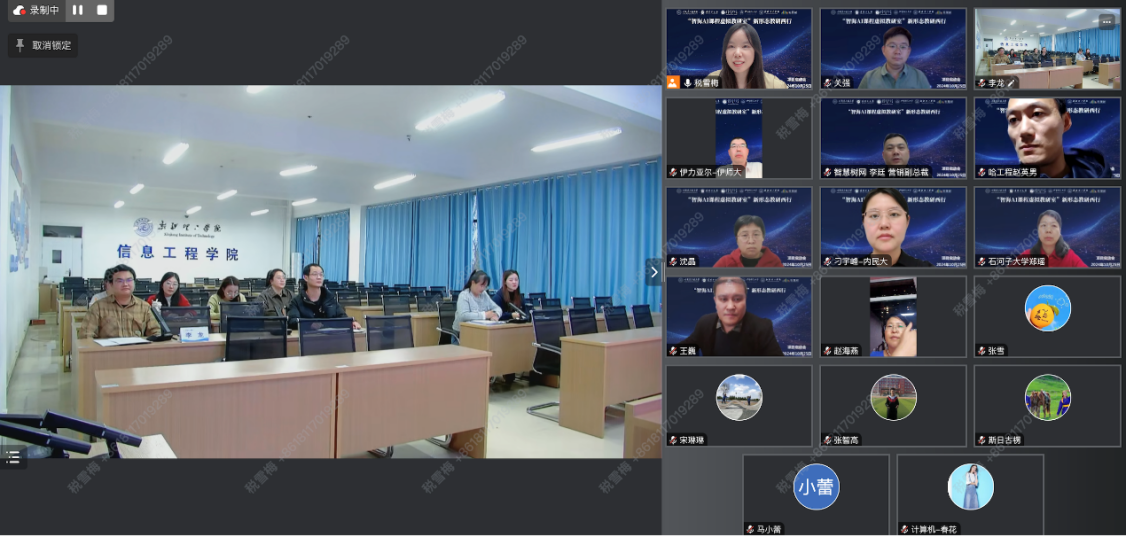Screen dimensions: 1126x537
Task: Click the 录制中 cloud recording indicator
Action: tap(37, 10)
